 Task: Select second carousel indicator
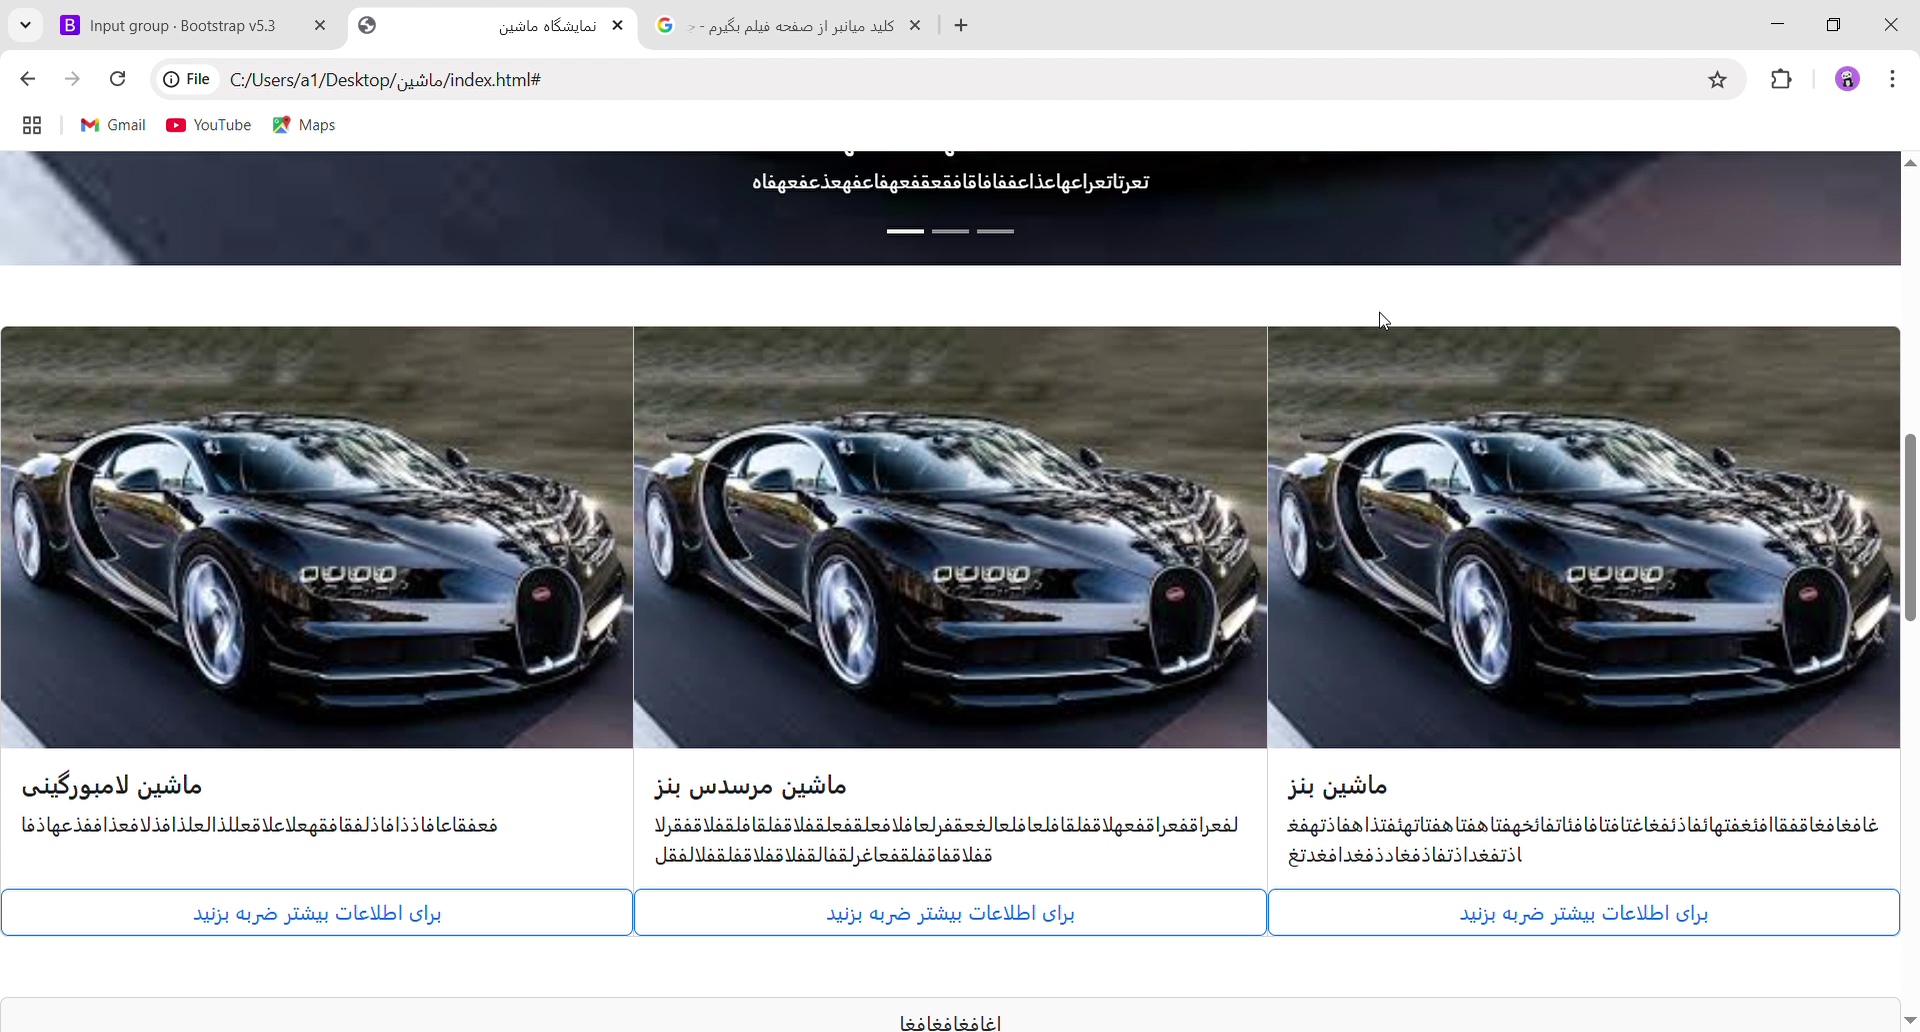[x=950, y=231]
